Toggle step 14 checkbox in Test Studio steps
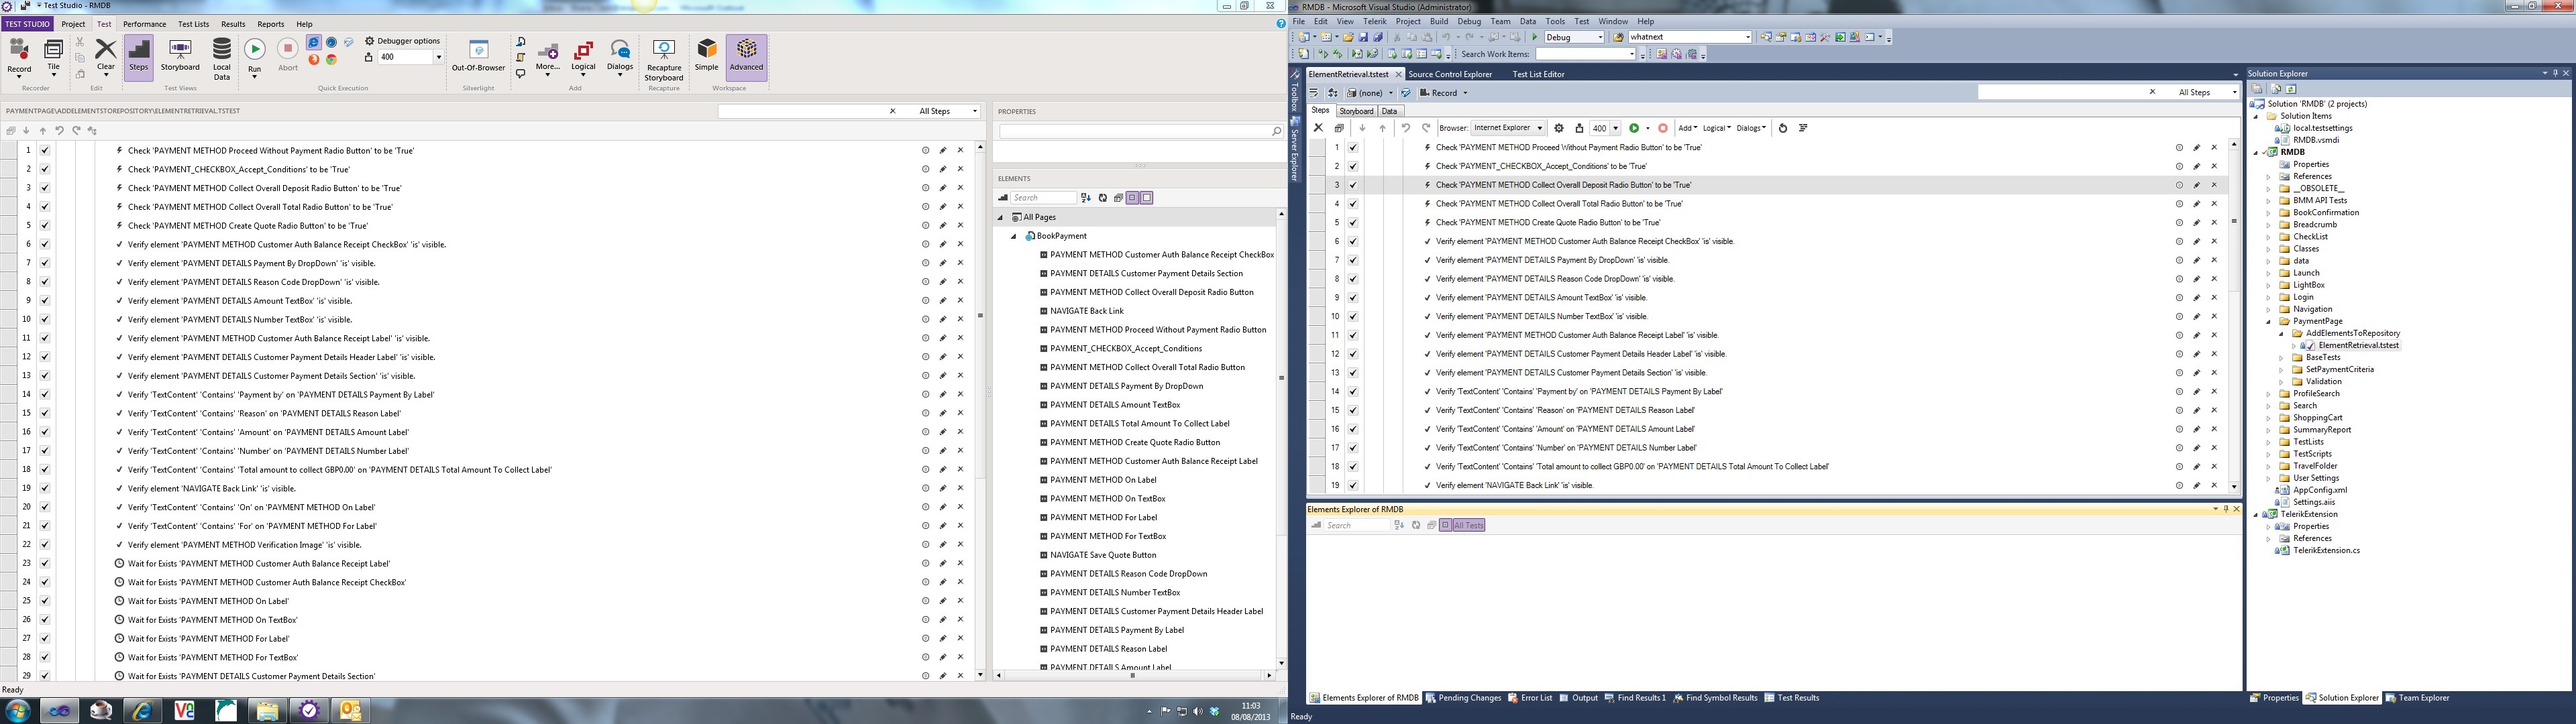2576x724 pixels. [45, 395]
